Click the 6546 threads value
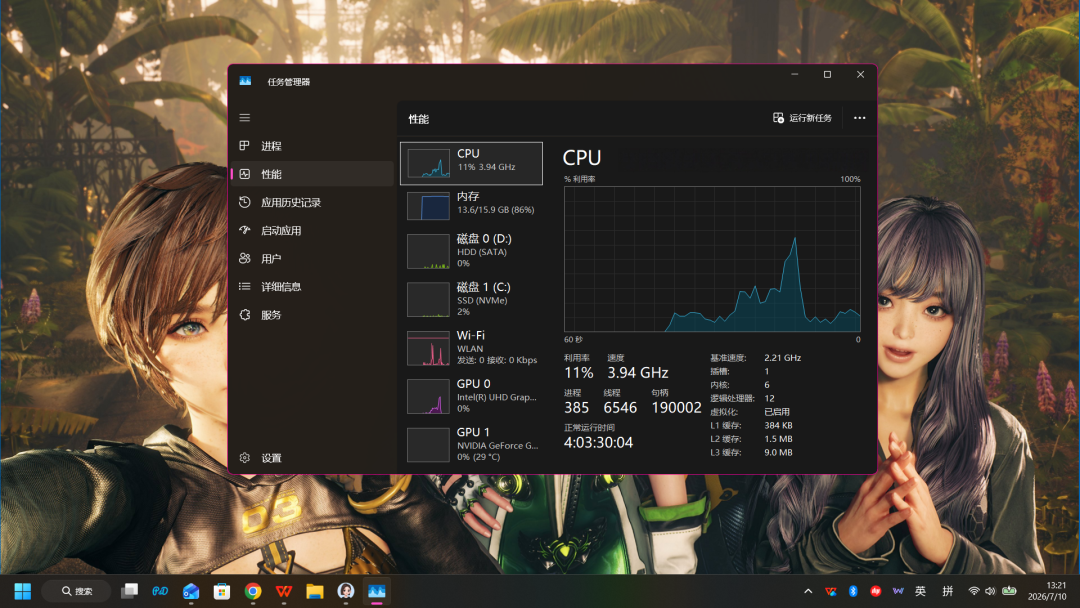The width and height of the screenshot is (1080, 608). tap(621, 408)
